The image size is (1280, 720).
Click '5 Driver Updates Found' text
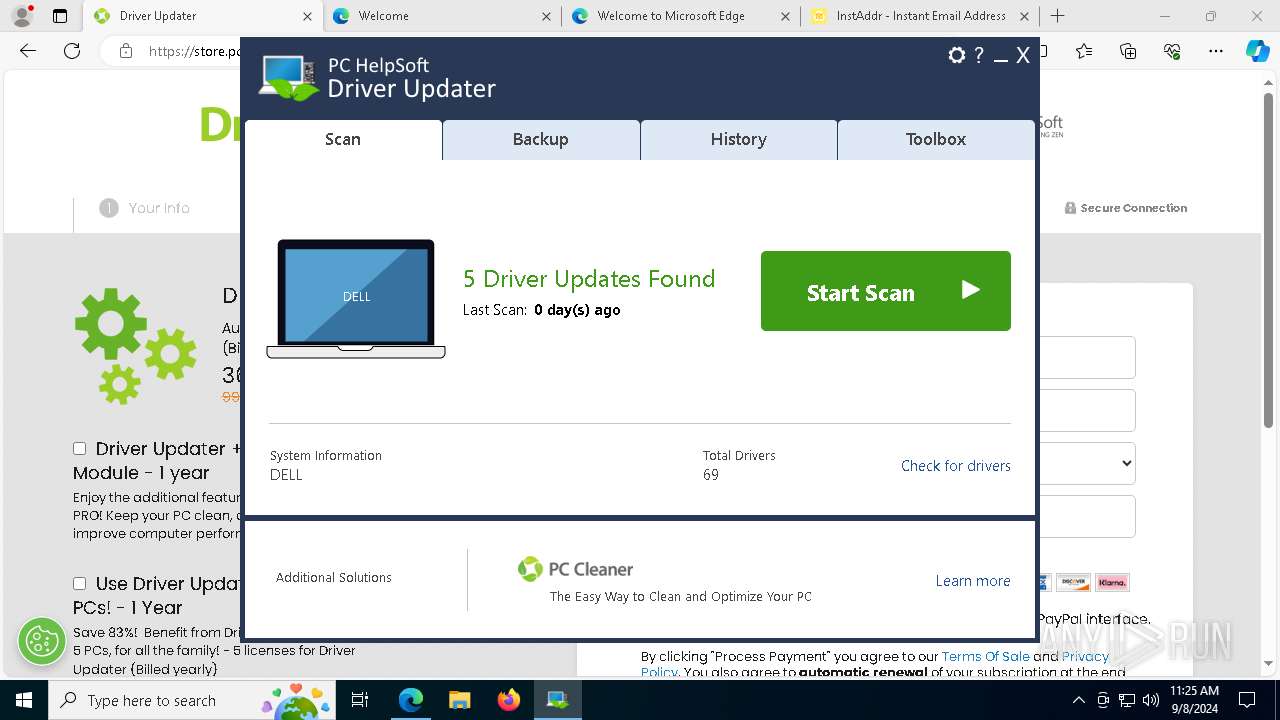click(589, 279)
